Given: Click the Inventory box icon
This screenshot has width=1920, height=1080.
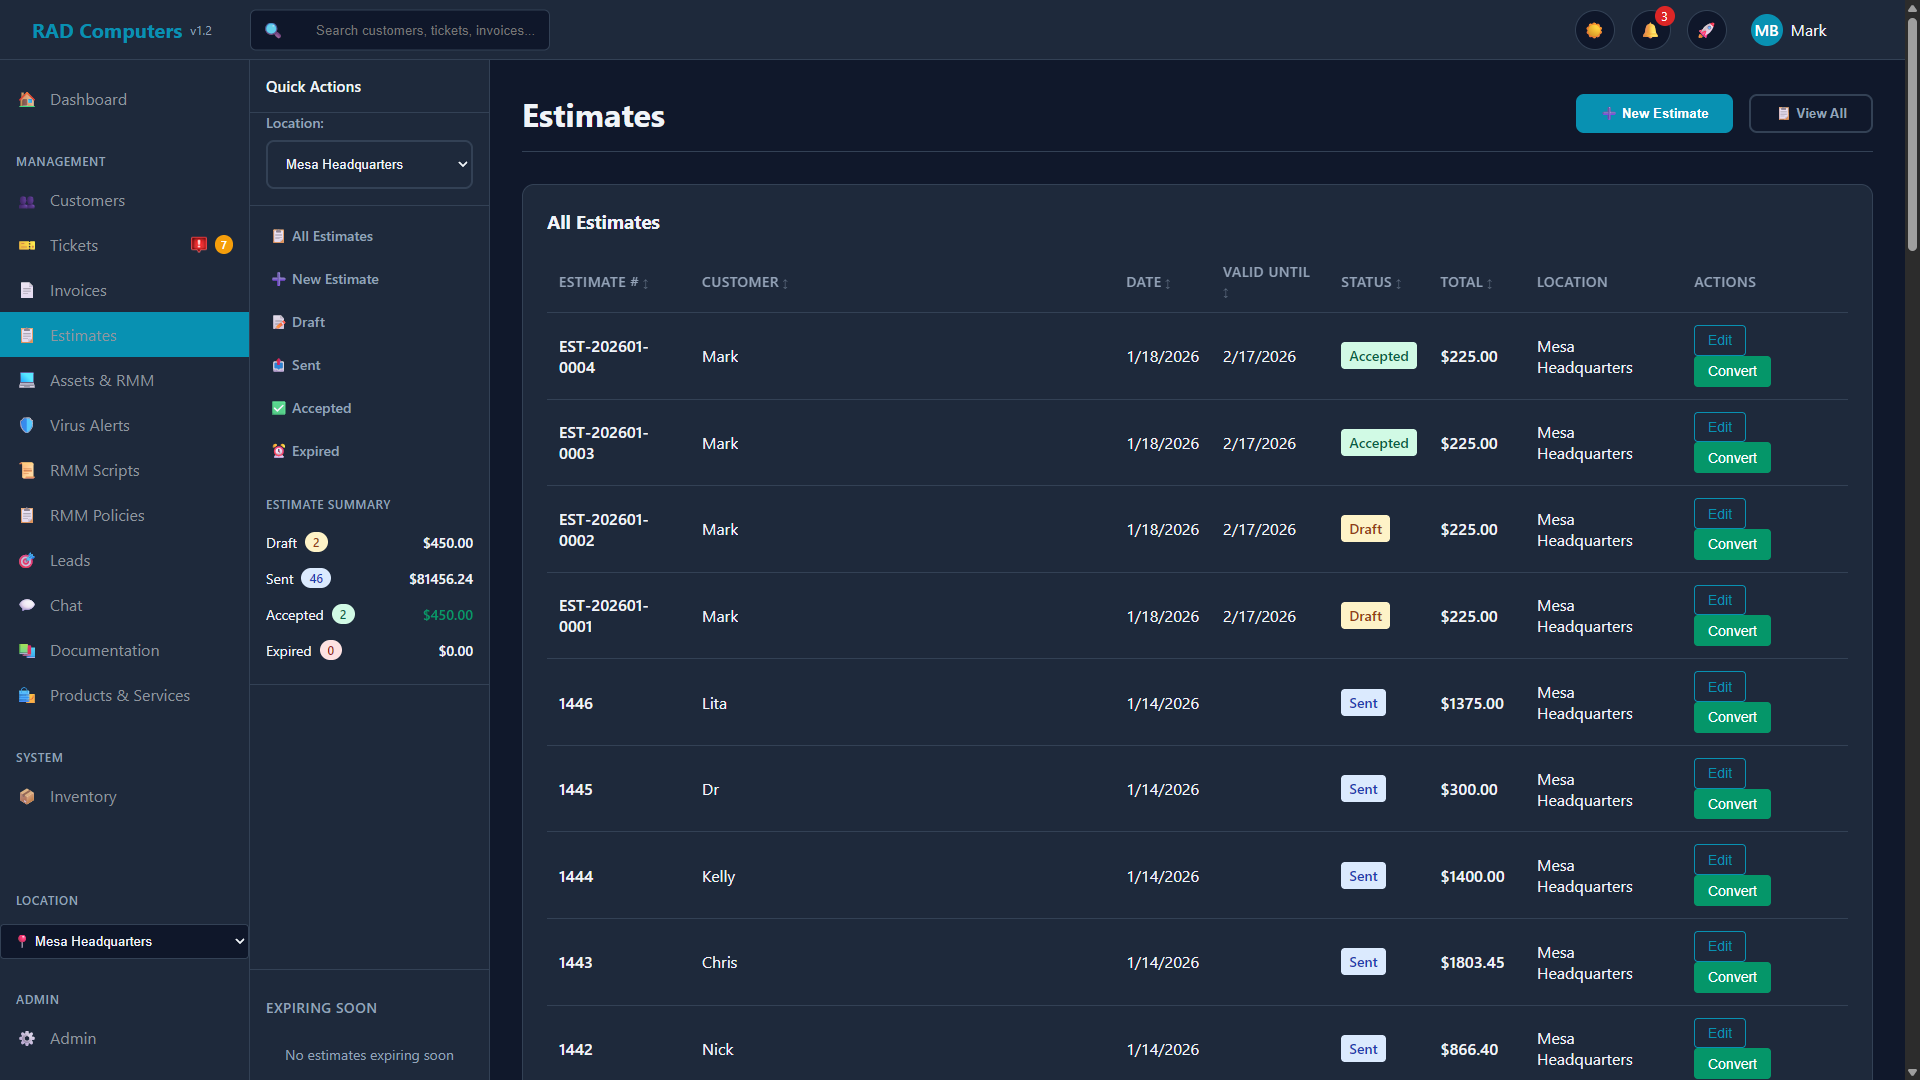Looking at the screenshot, I should [x=27, y=796].
